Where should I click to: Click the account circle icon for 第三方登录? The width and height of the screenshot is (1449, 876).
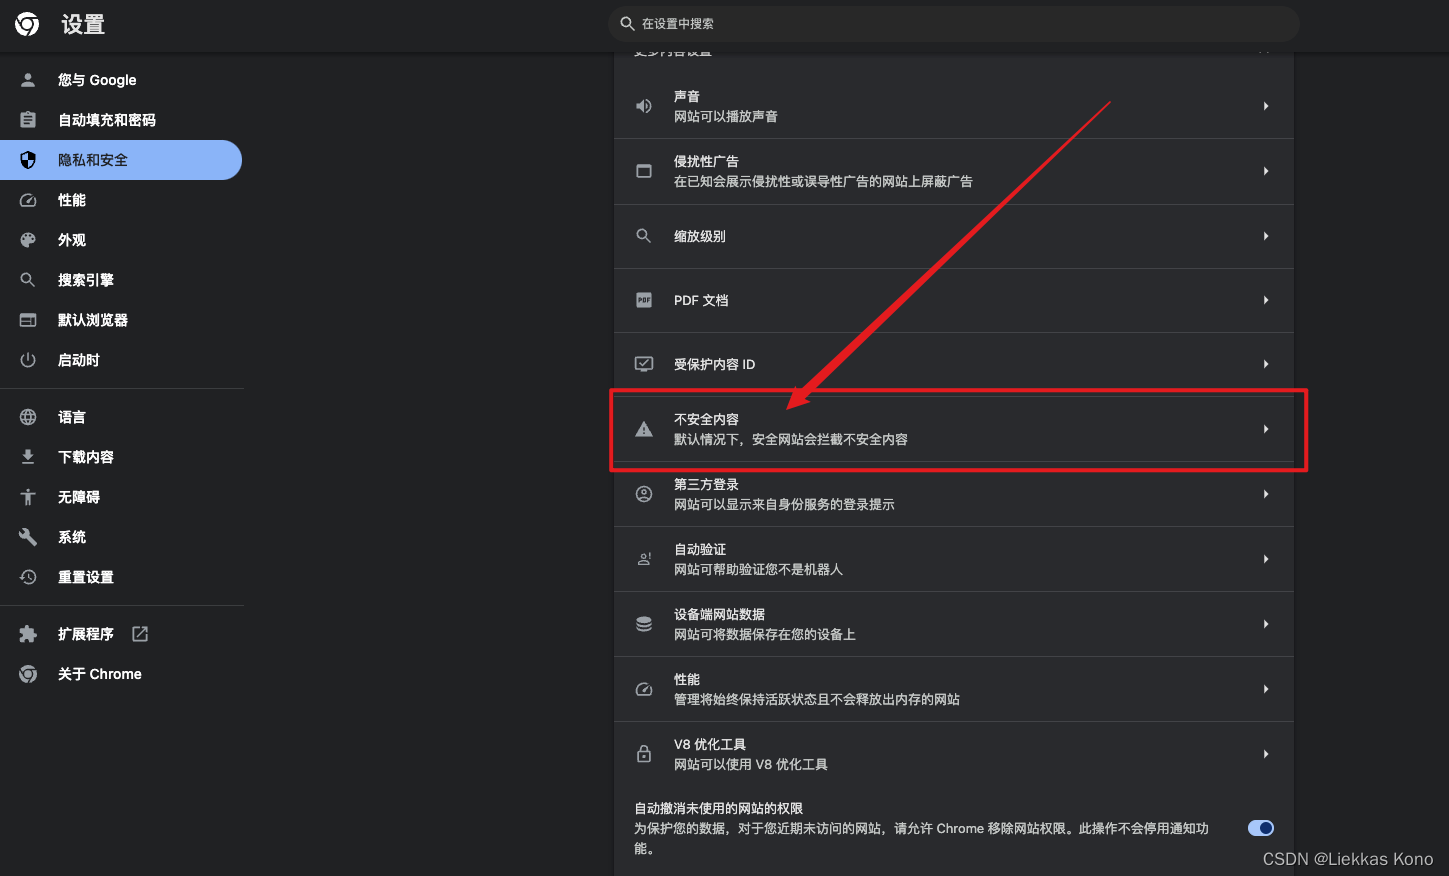644,494
